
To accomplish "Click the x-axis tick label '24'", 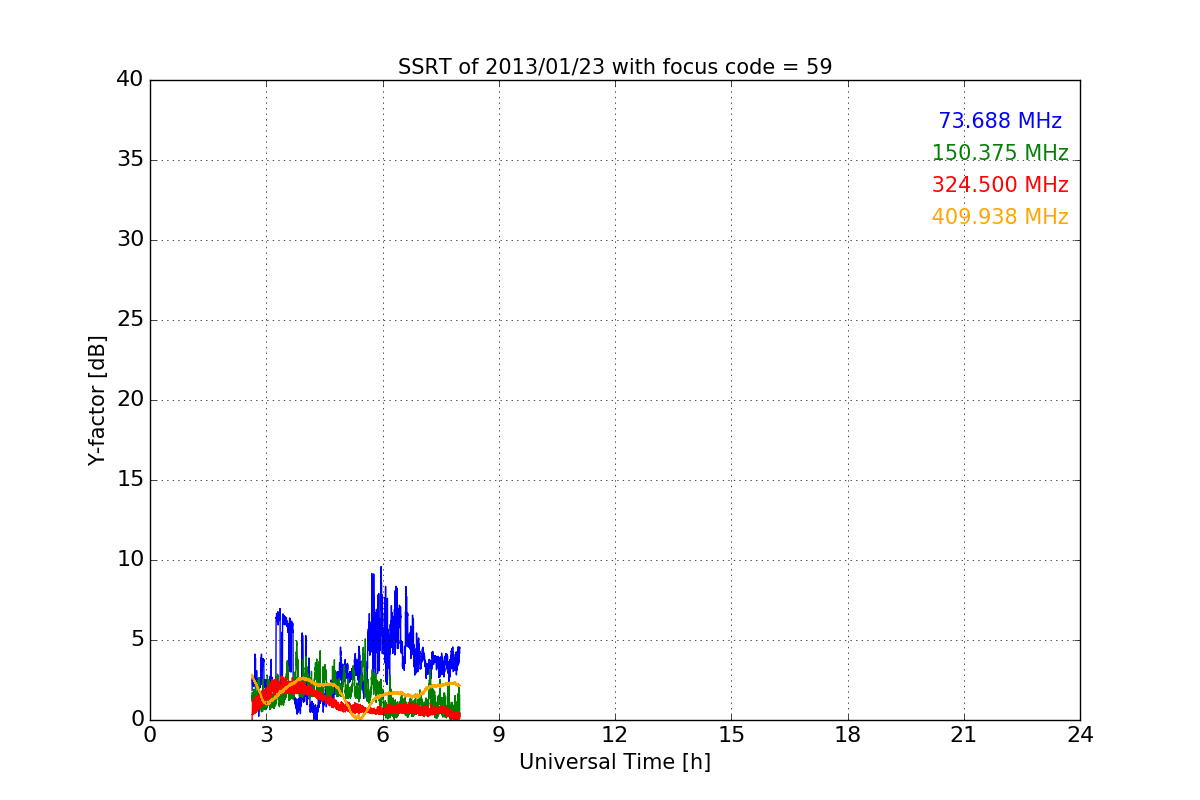I will coord(1080,735).
